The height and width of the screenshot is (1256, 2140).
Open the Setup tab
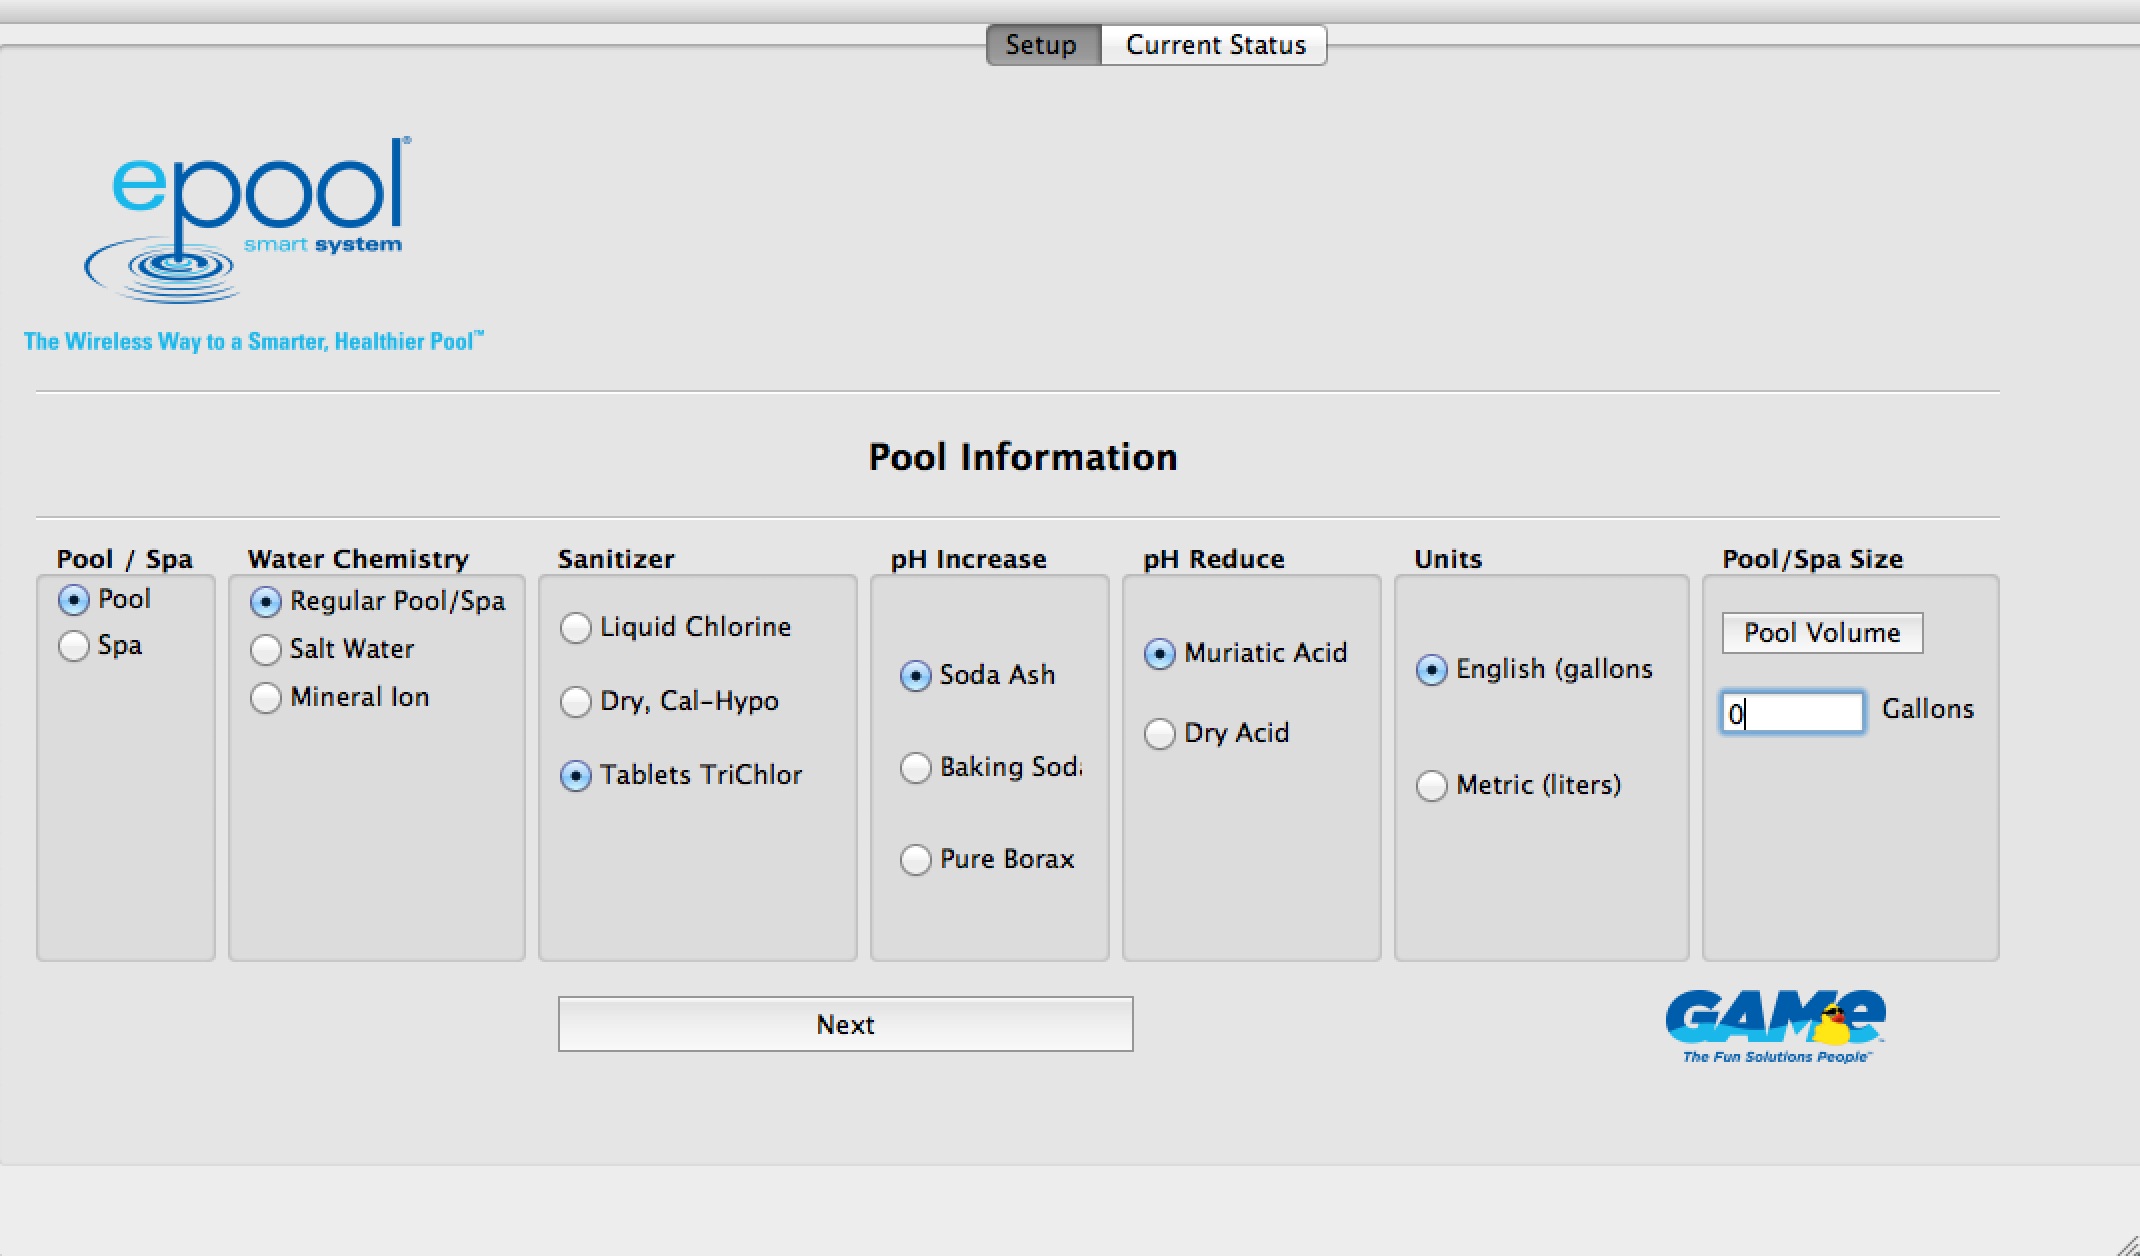tap(1041, 44)
